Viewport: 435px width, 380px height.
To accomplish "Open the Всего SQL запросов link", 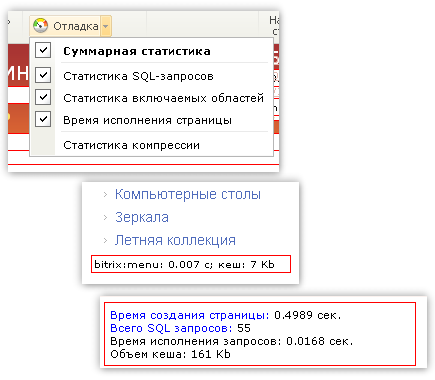I will [171, 328].
